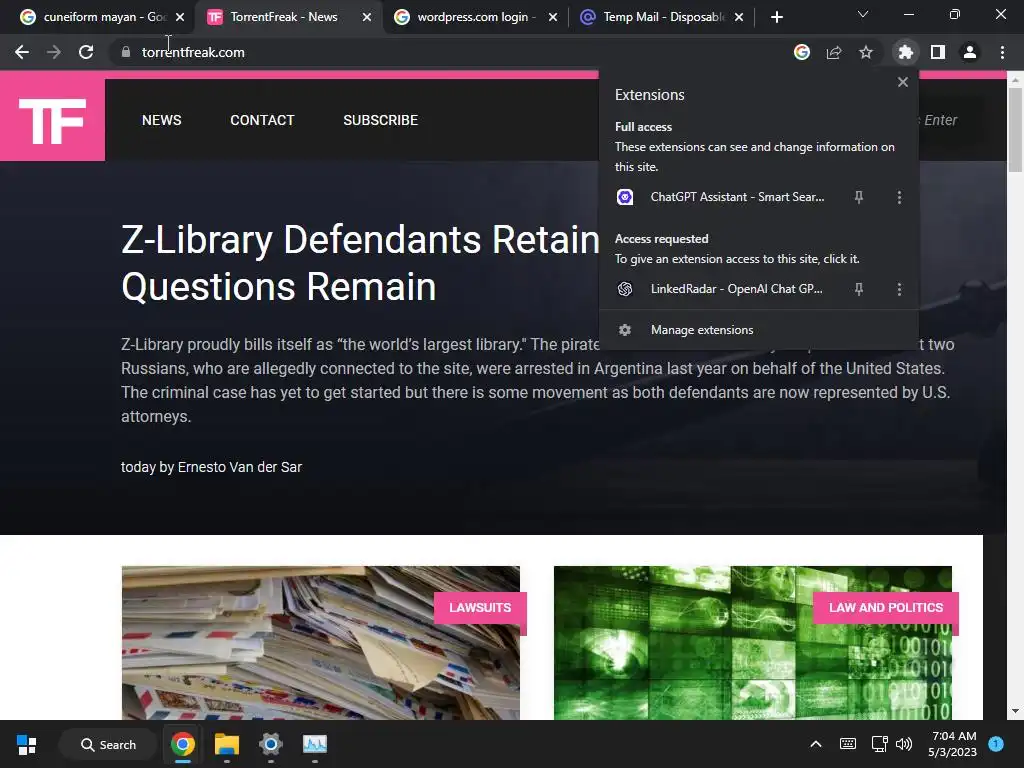The height and width of the screenshot is (768, 1024).
Task: Open the Windows Start menu
Action: [27, 744]
